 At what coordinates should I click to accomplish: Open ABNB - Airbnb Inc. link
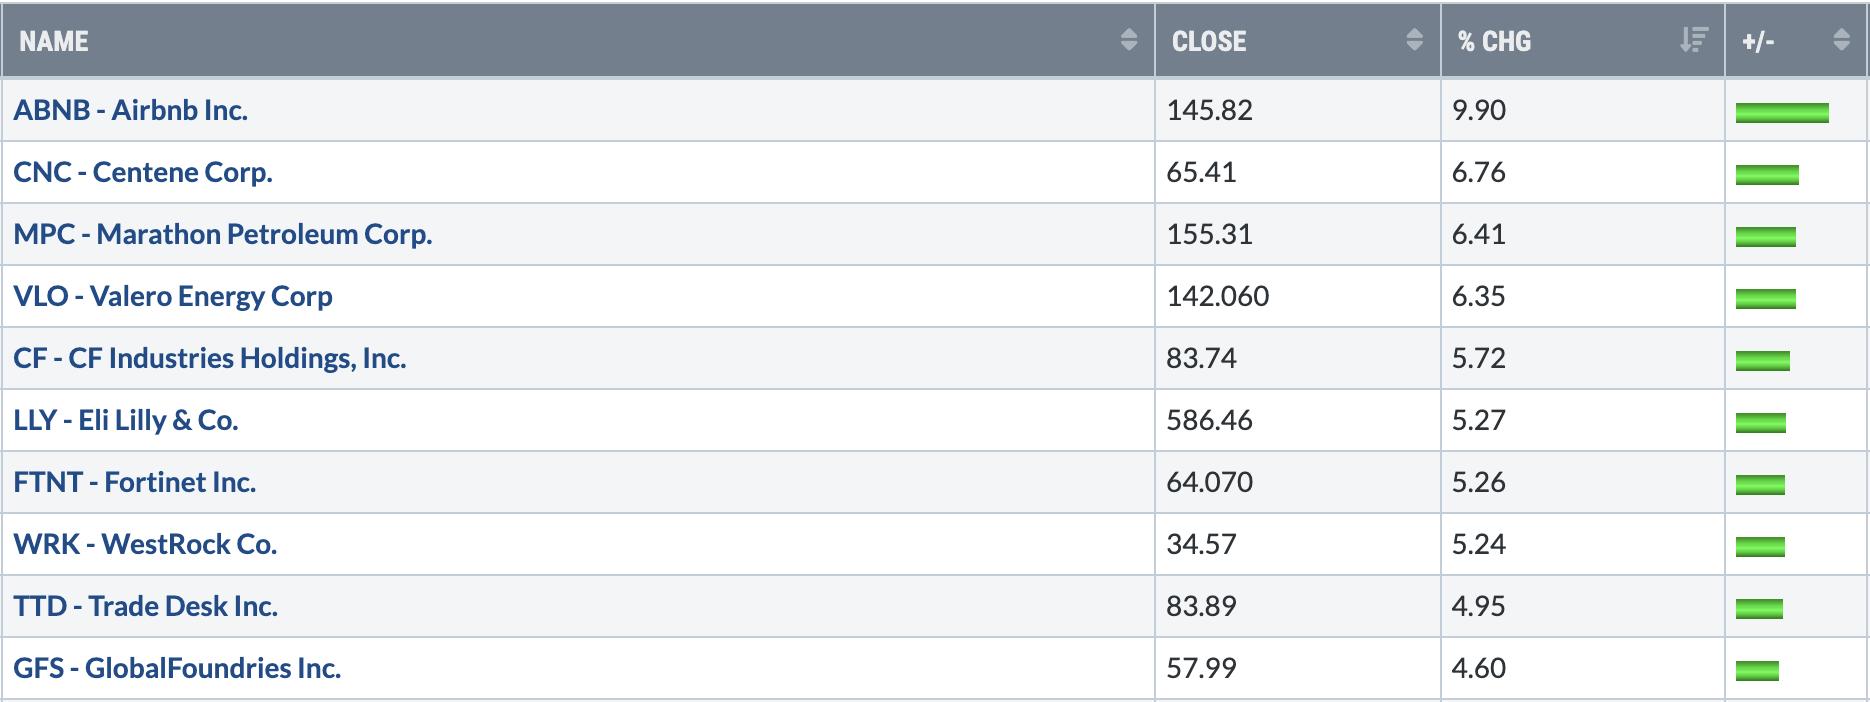[x=131, y=110]
